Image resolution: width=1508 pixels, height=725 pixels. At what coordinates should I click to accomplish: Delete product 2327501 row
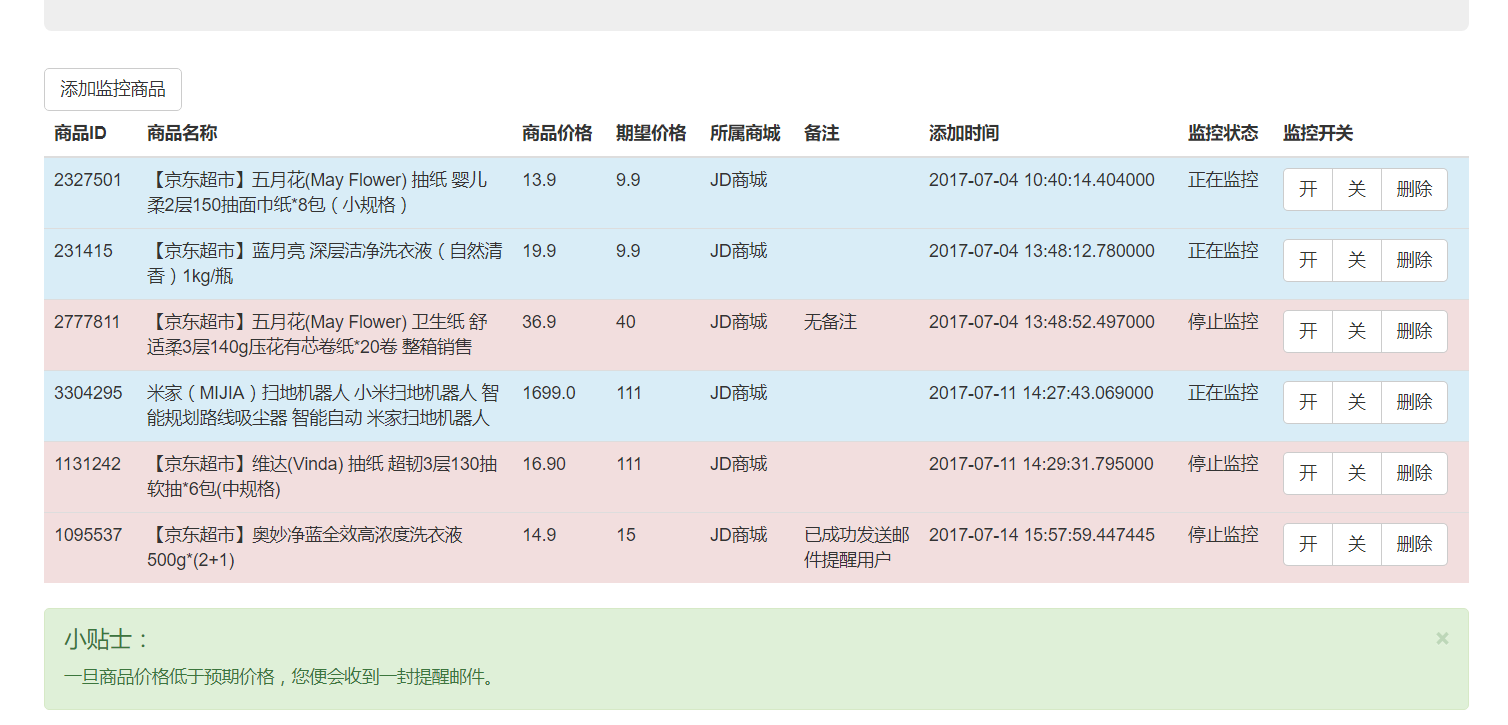1414,189
